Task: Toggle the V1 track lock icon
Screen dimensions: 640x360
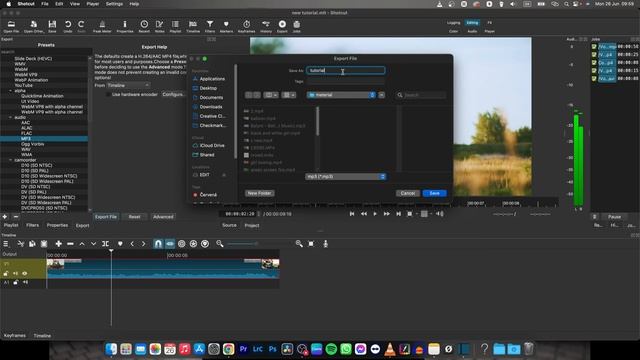Action: click(6, 273)
